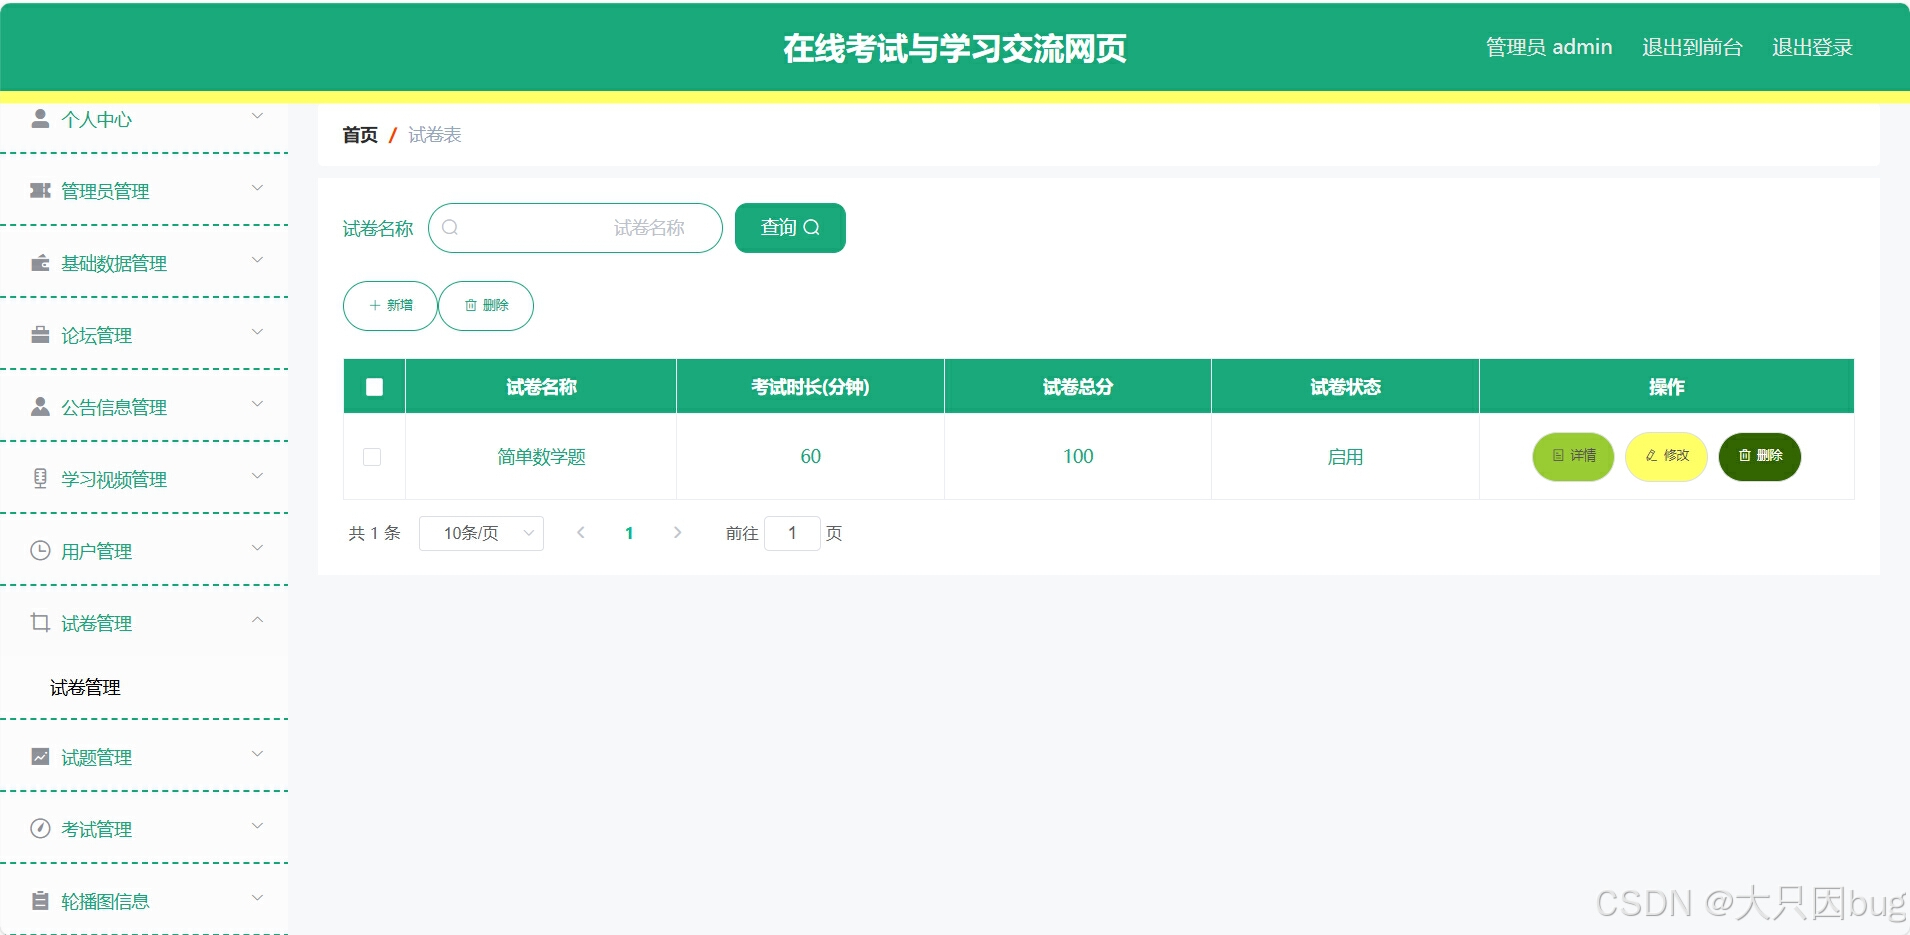Expand 用户管理 menu chevron
The height and width of the screenshot is (935, 1910).
click(257, 549)
